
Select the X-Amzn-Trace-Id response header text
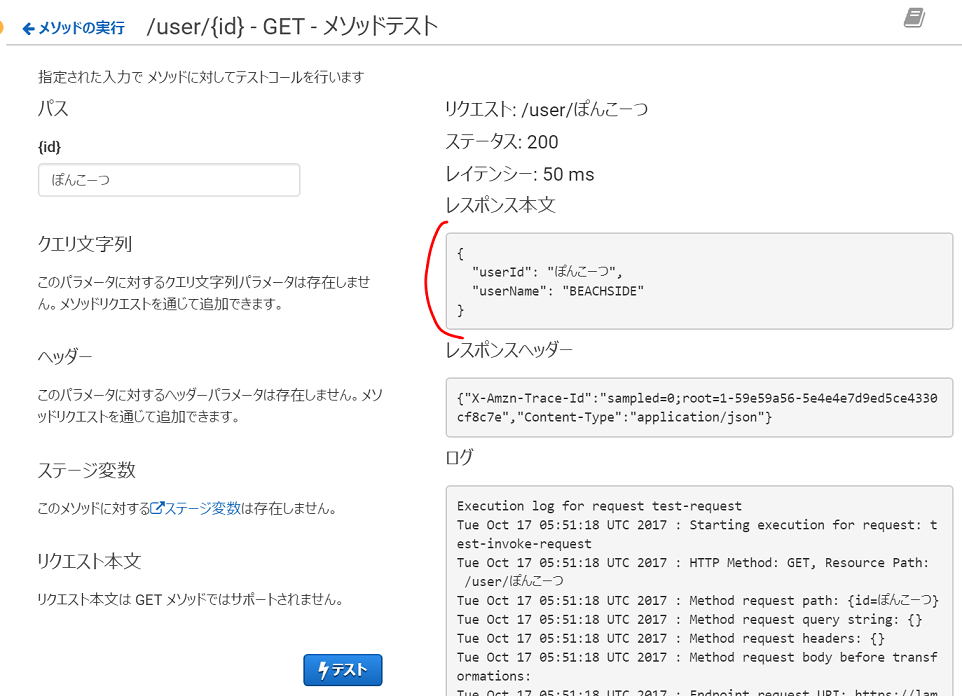pos(697,408)
